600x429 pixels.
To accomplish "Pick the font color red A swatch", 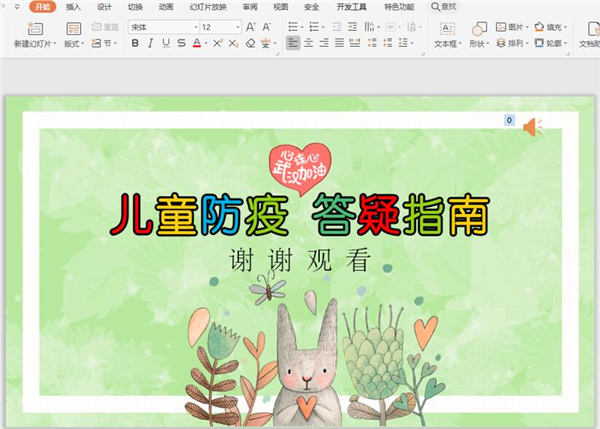I will [x=197, y=44].
